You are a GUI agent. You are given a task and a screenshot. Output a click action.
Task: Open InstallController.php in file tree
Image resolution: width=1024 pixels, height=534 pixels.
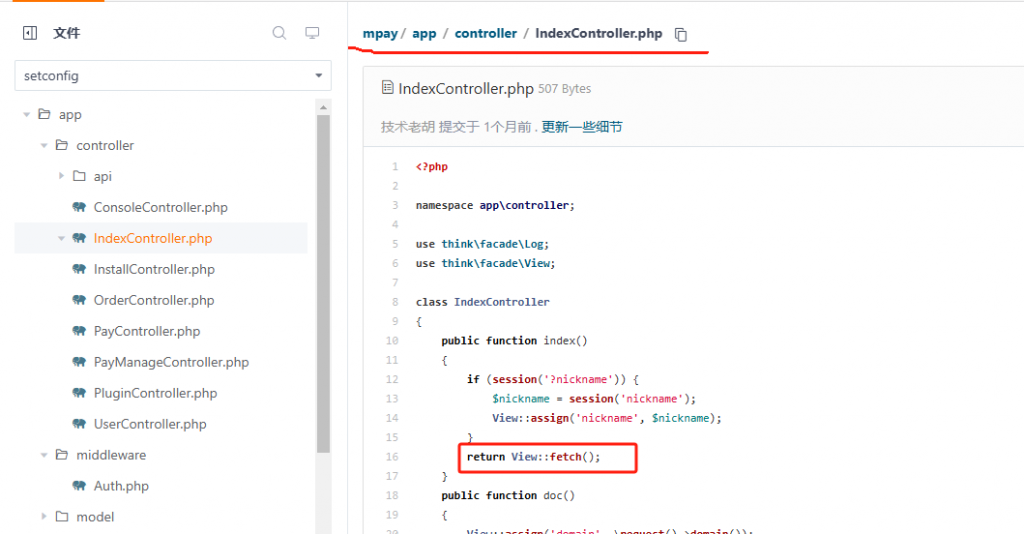pos(154,269)
